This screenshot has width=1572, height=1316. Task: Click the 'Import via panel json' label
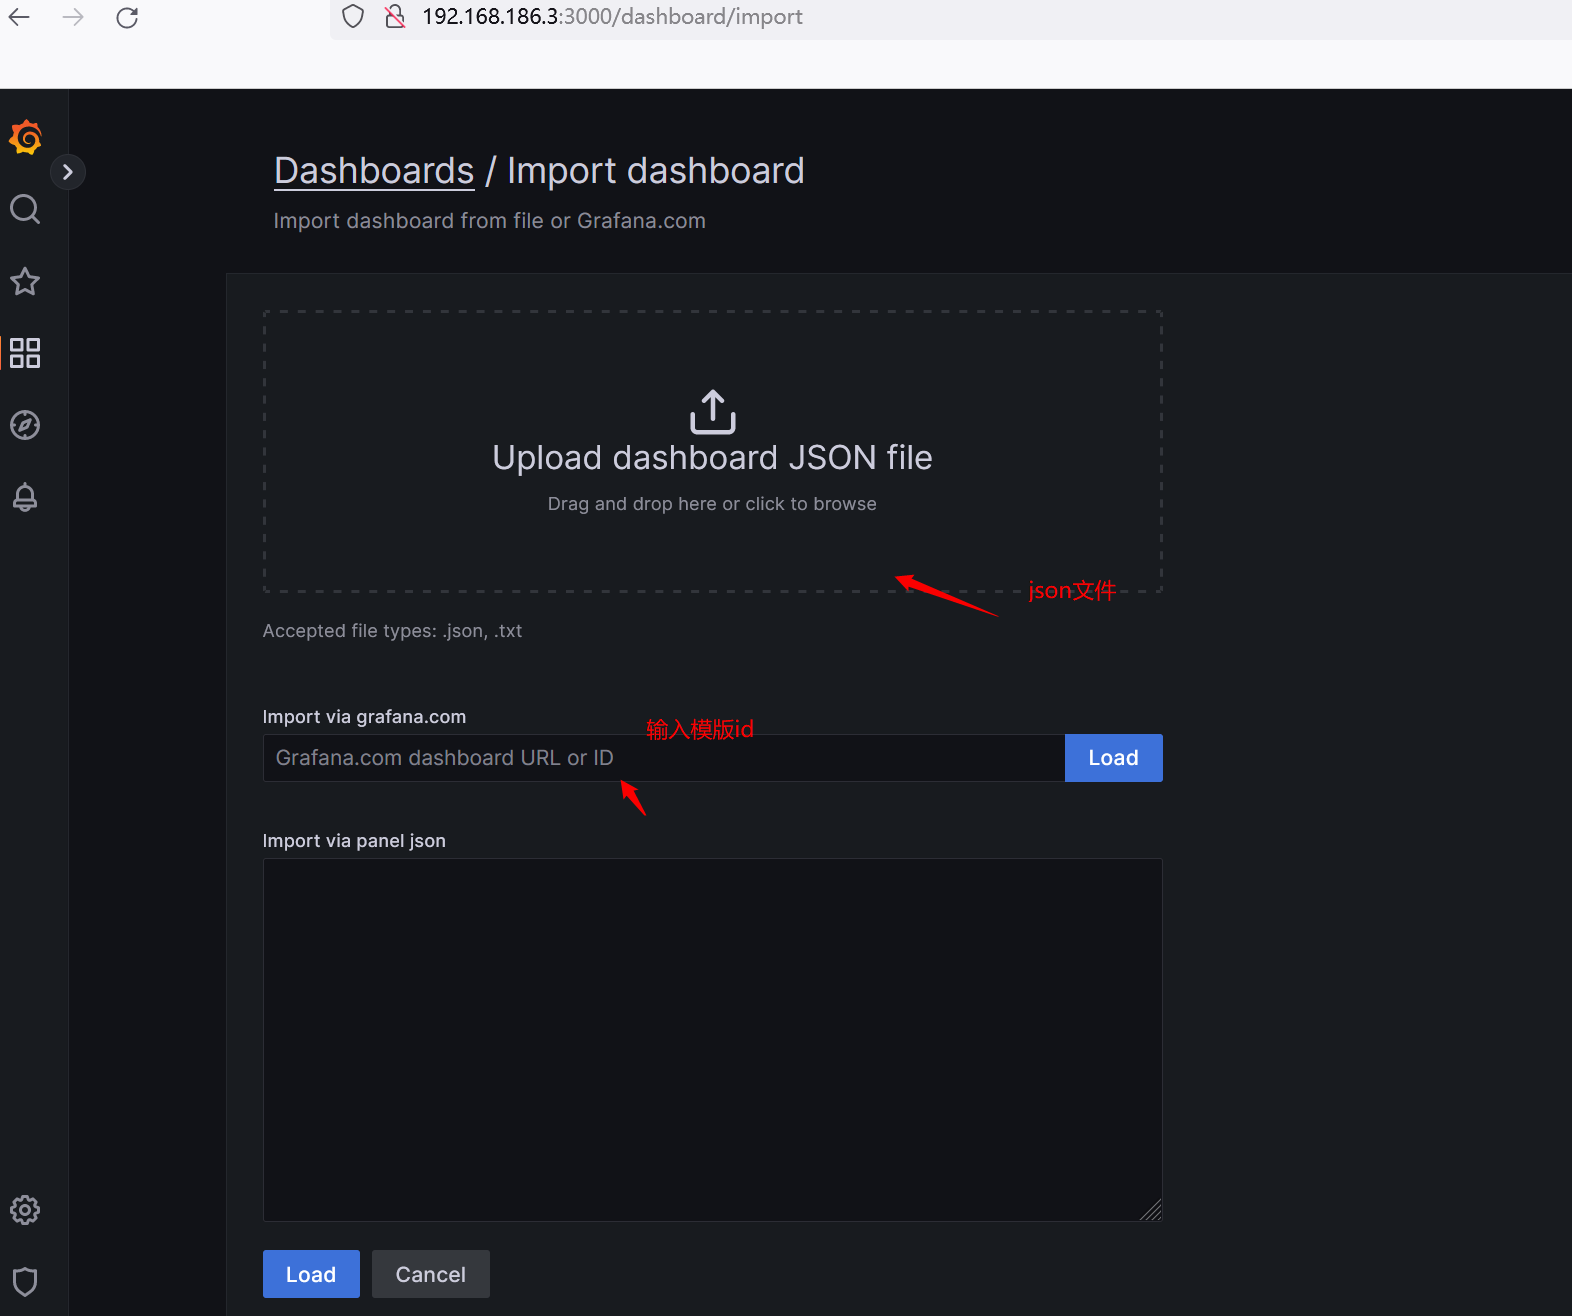point(354,841)
